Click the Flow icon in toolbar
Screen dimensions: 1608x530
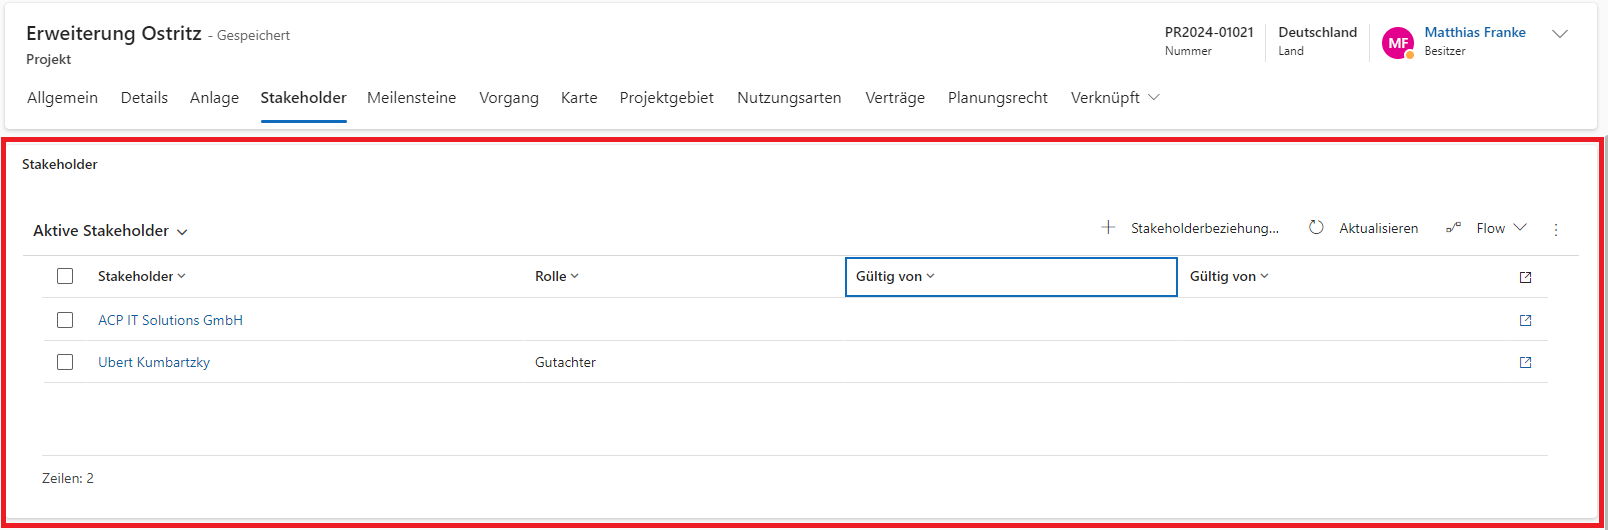[x=1453, y=228]
